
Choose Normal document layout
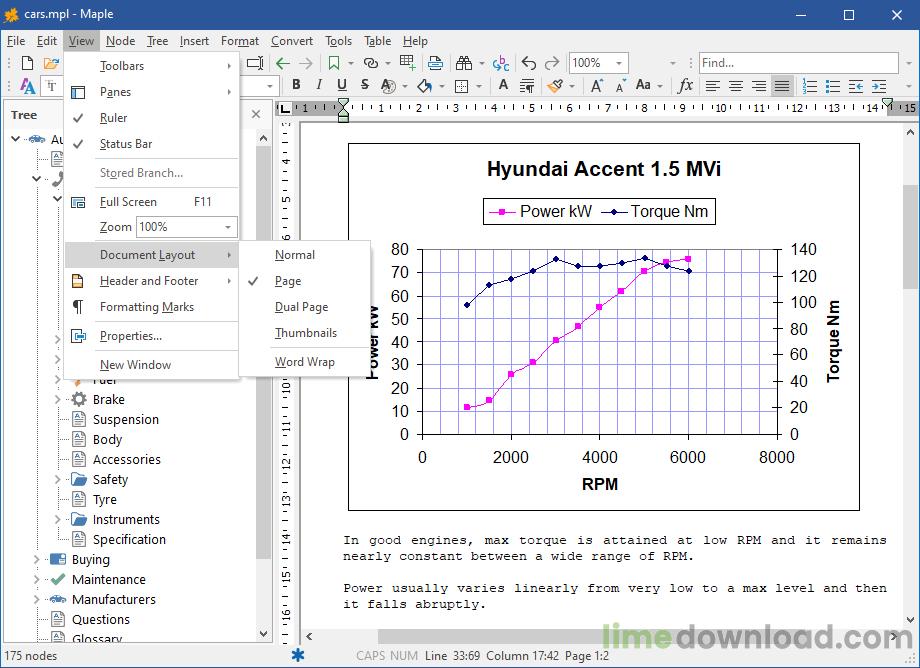[305, 255]
